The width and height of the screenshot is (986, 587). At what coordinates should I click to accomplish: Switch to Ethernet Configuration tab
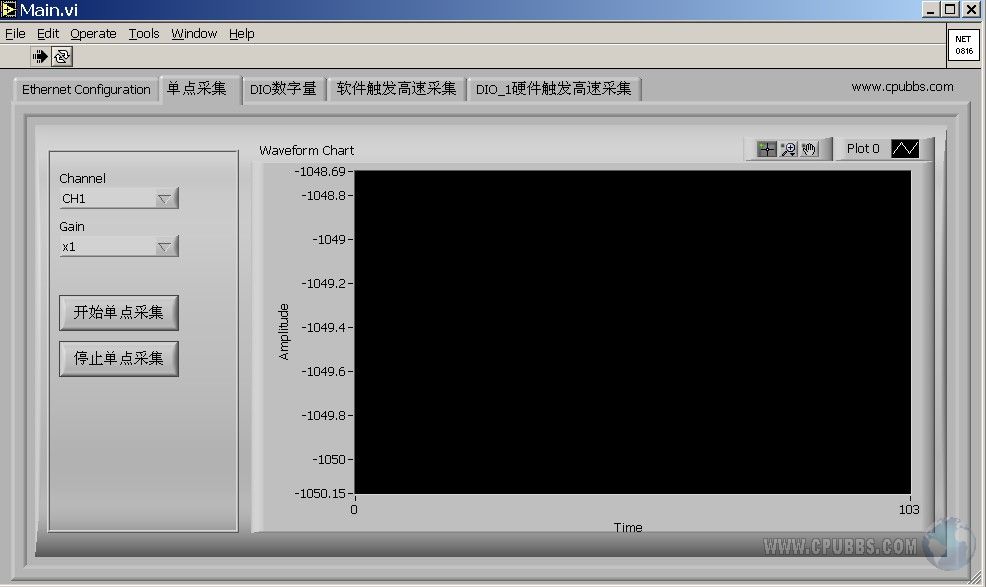point(86,89)
